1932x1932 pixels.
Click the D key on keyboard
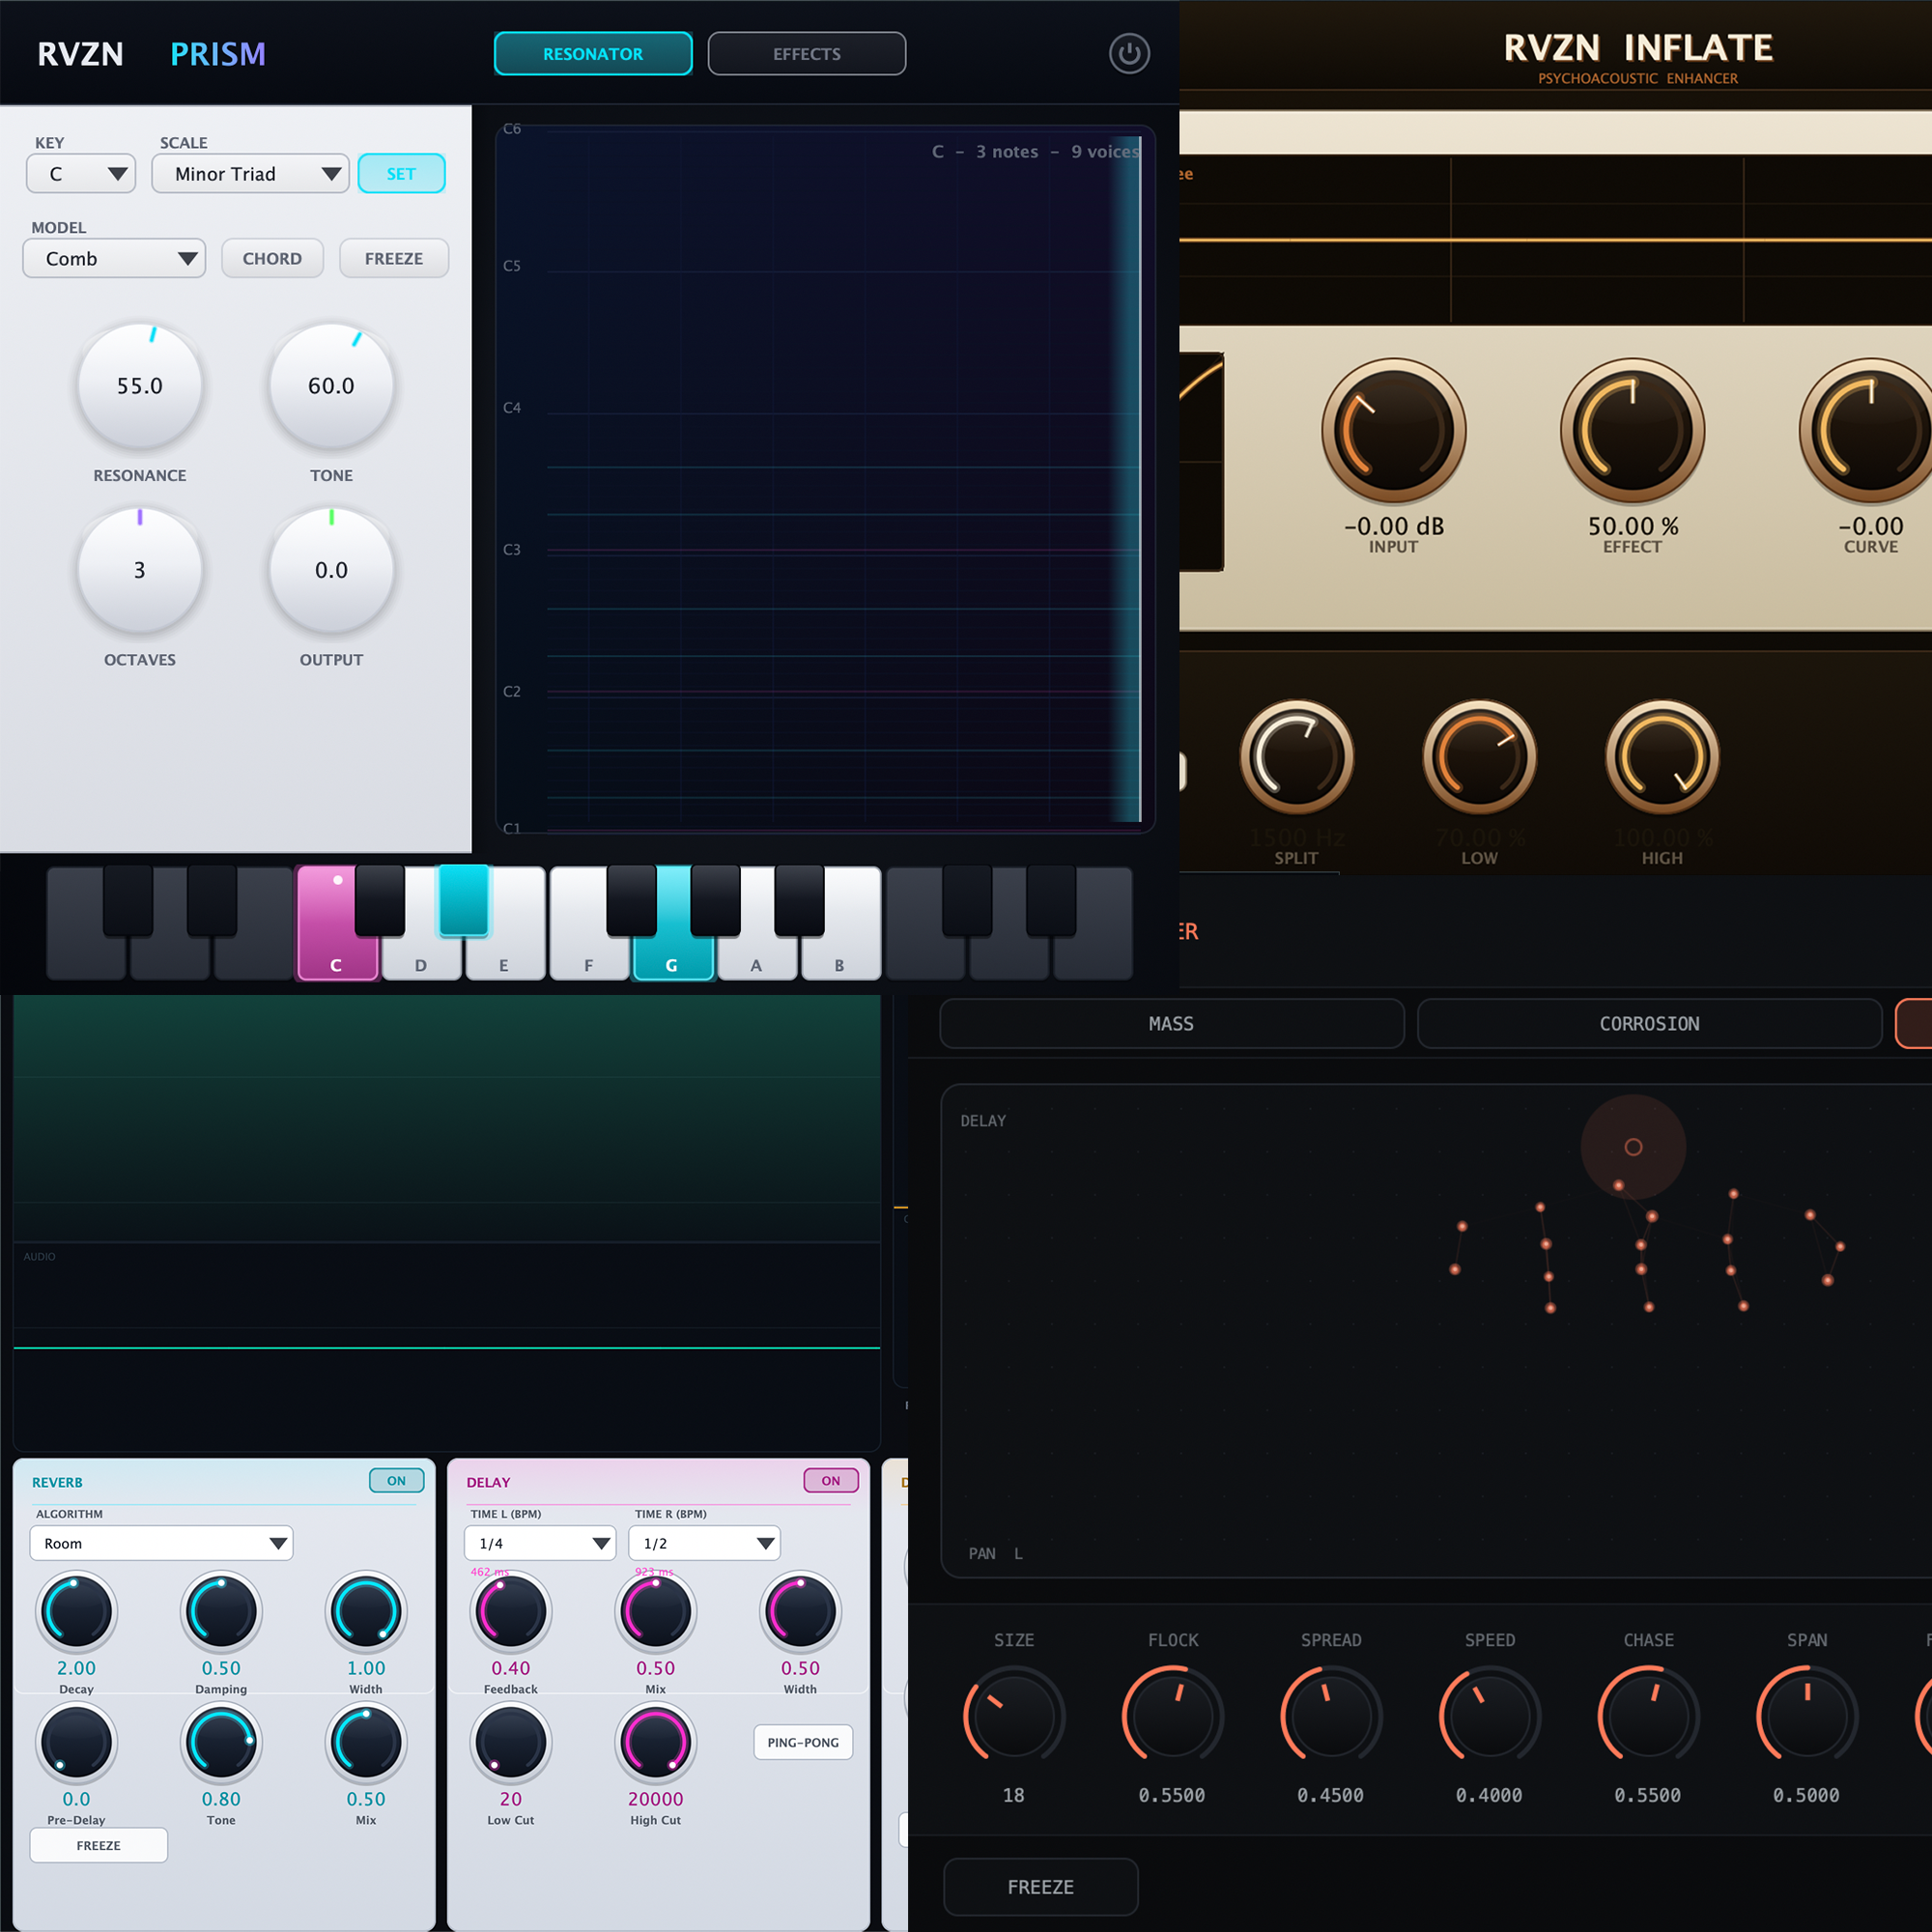coord(421,959)
